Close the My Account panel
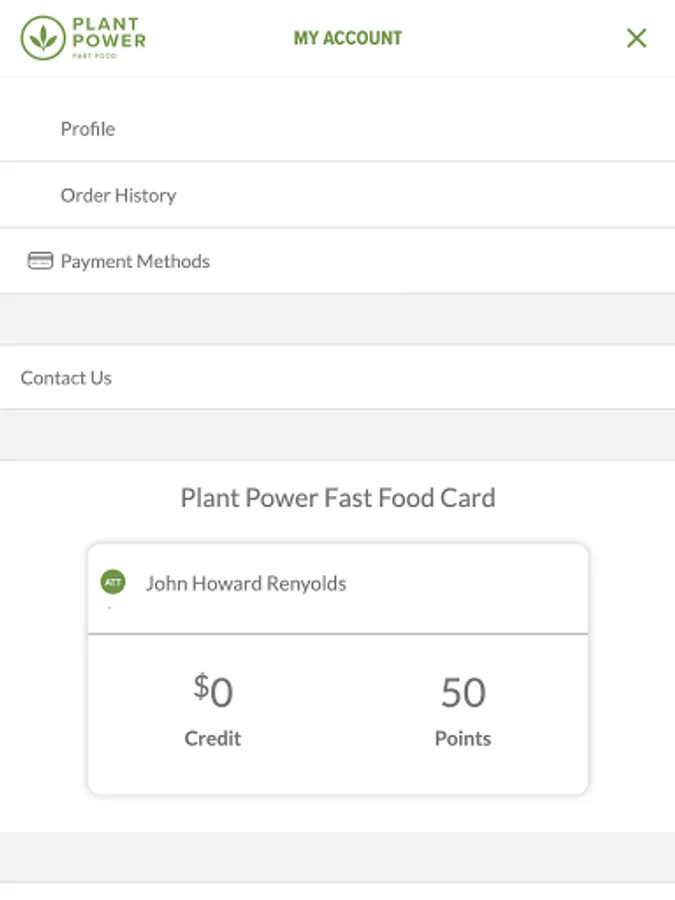 636,38
